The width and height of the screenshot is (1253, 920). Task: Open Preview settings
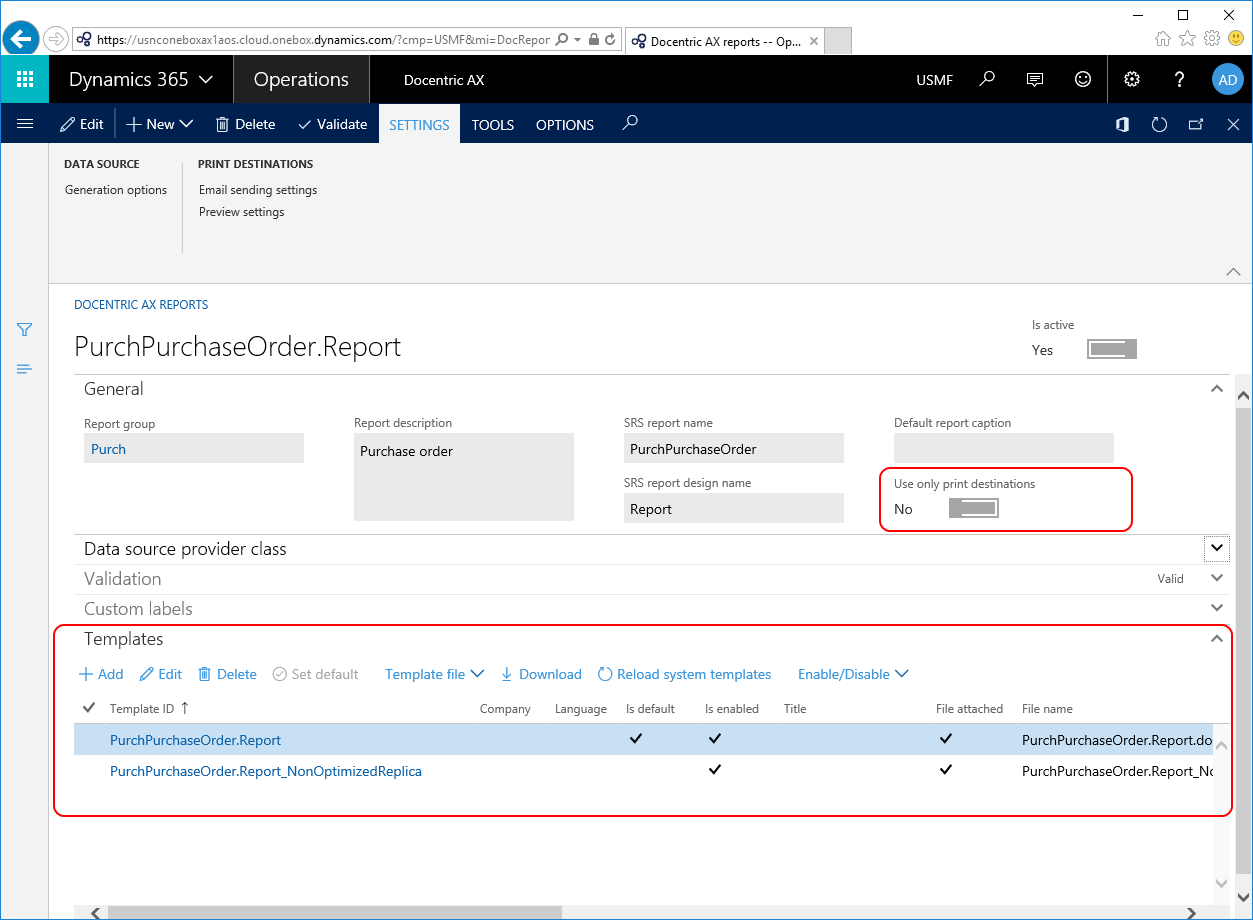click(x=242, y=212)
